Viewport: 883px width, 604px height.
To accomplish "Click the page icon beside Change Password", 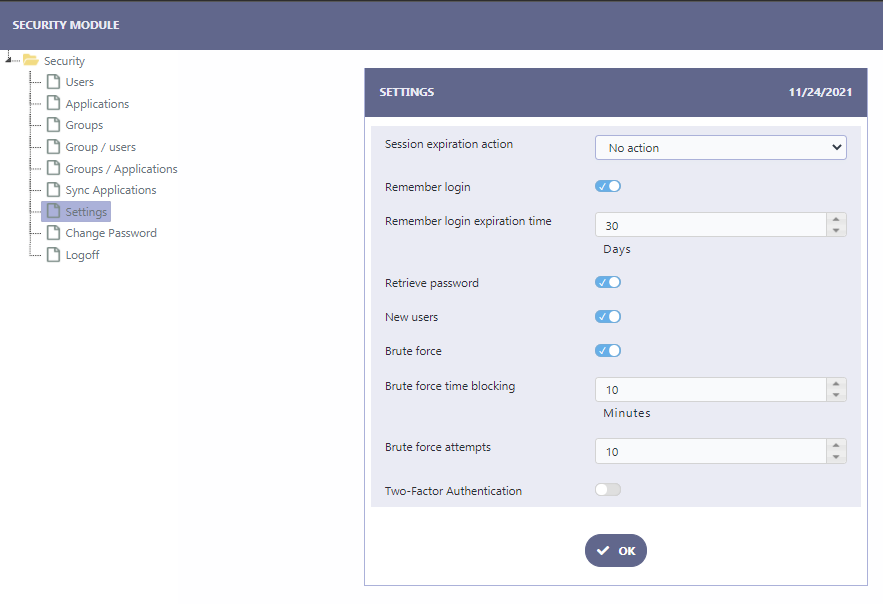I will click(x=53, y=232).
